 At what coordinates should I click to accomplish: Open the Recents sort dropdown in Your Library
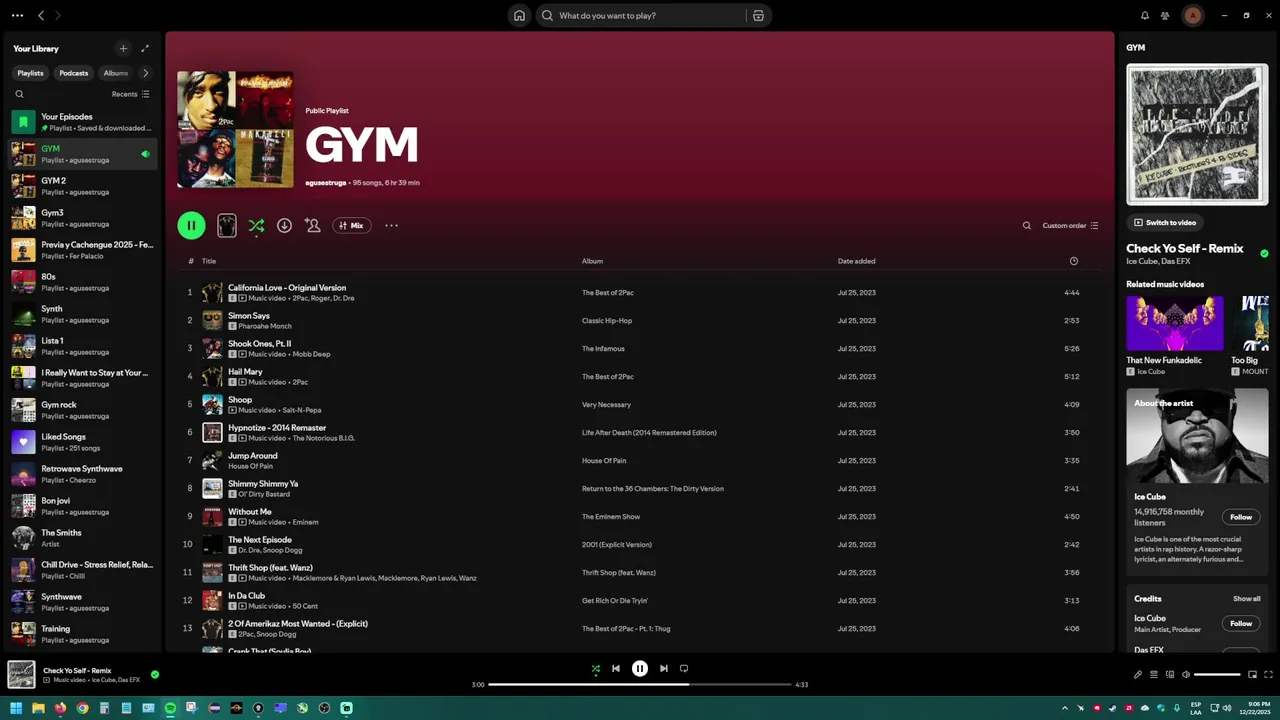130,94
